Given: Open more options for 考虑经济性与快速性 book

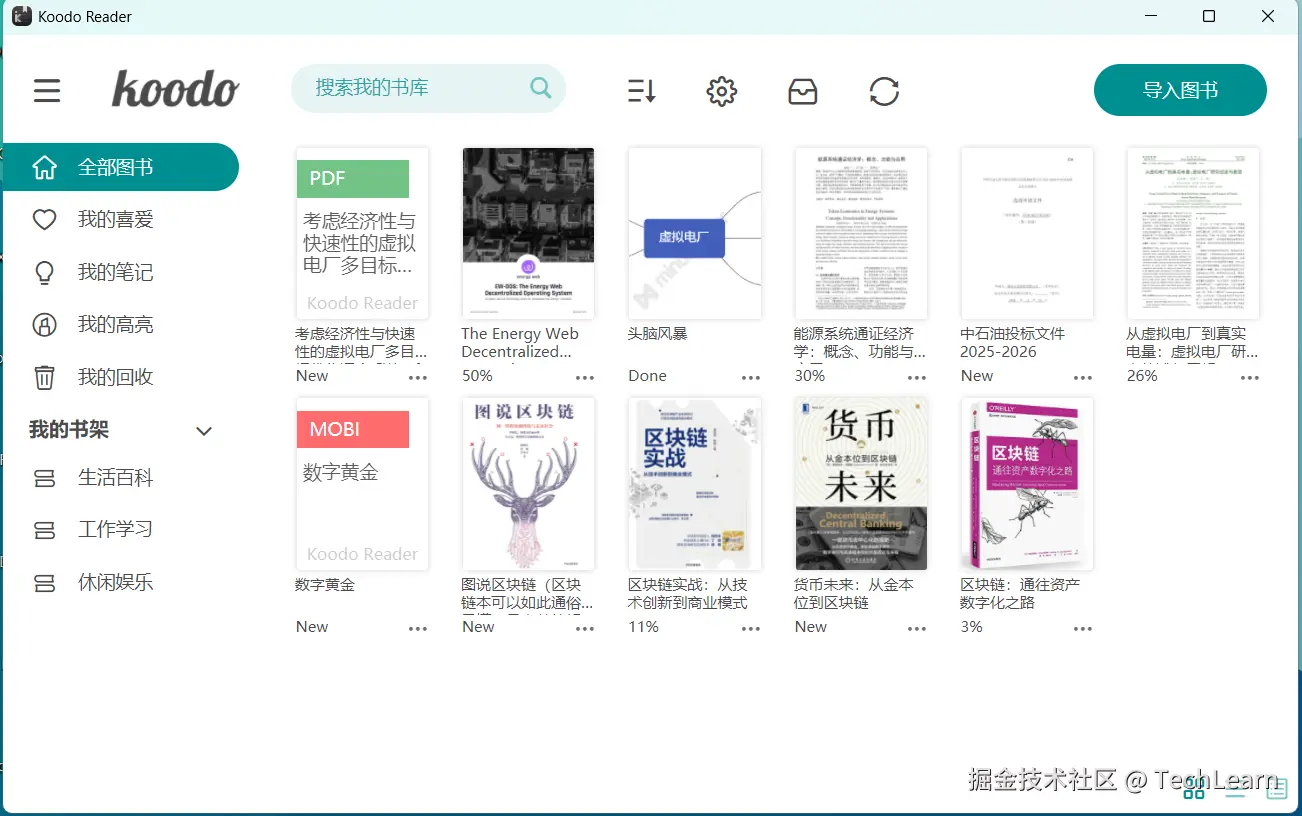Looking at the screenshot, I should coord(418,378).
